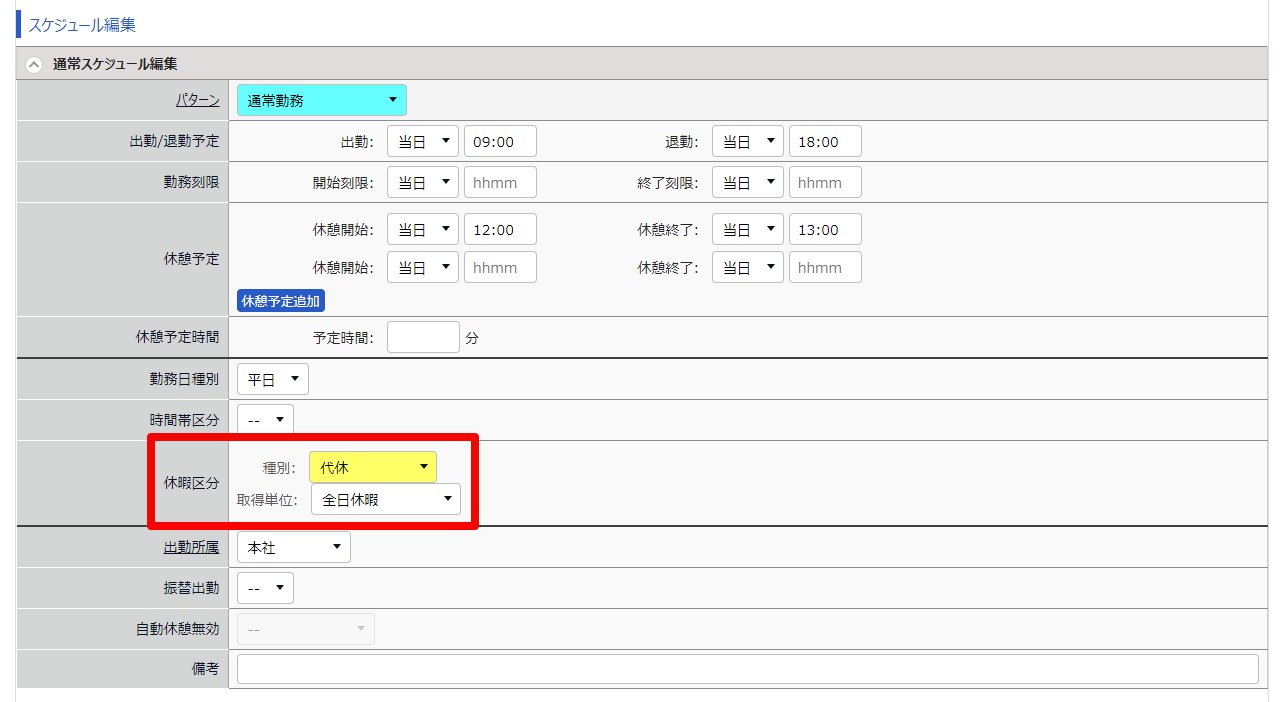Open the 時間帯区分 dropdown

click(266, 420)
